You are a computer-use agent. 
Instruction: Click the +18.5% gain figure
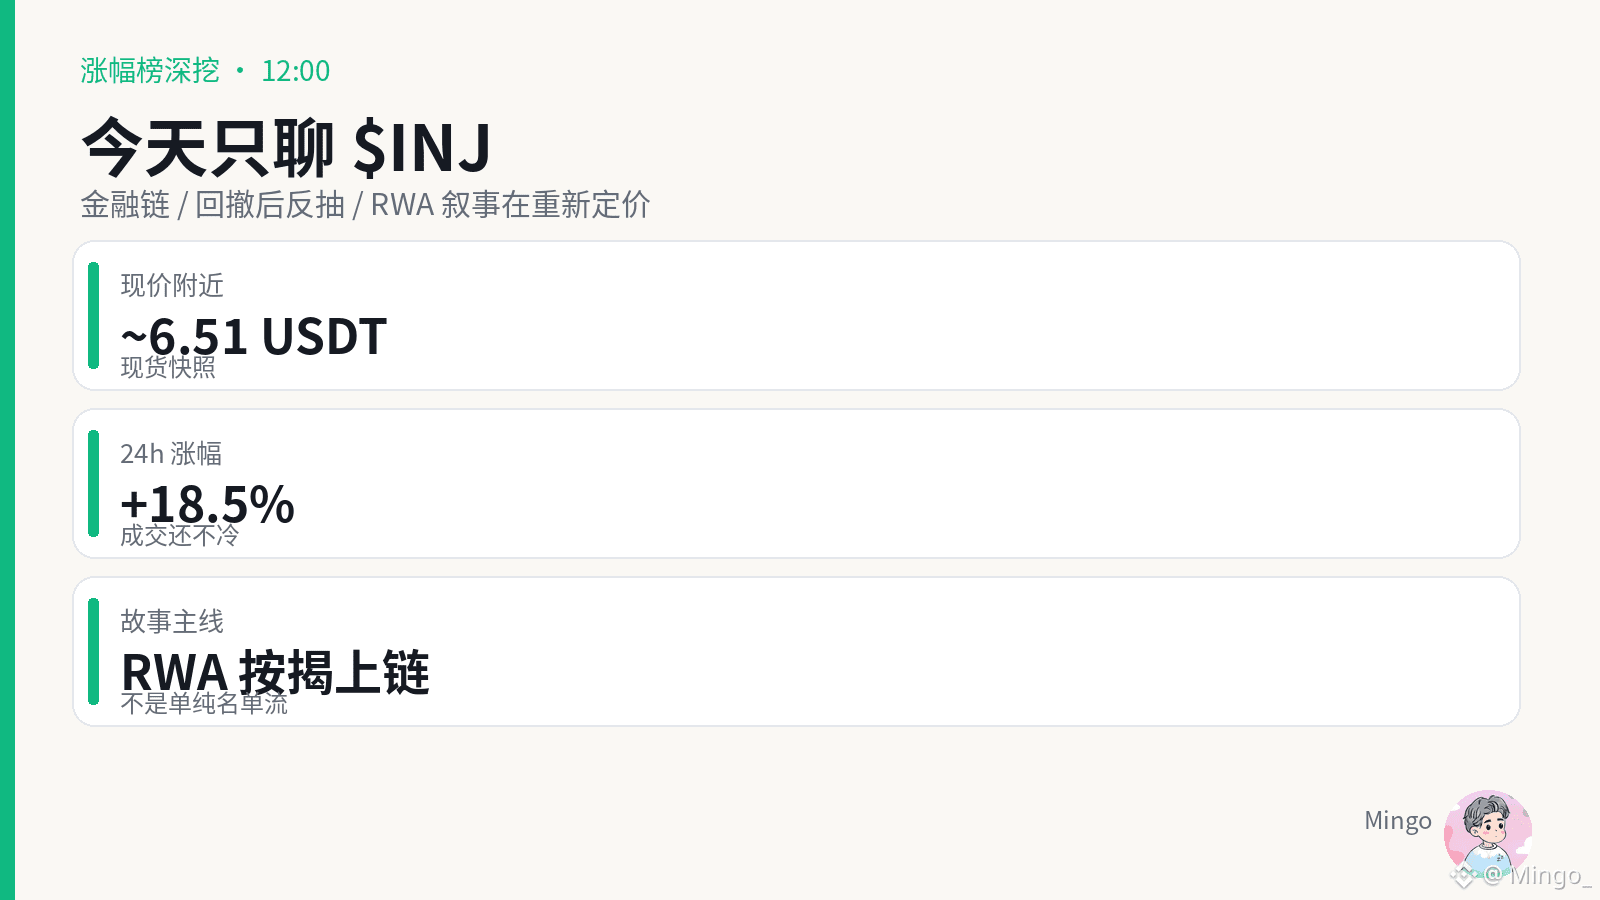pyautogui.click(x=207, y=504)
